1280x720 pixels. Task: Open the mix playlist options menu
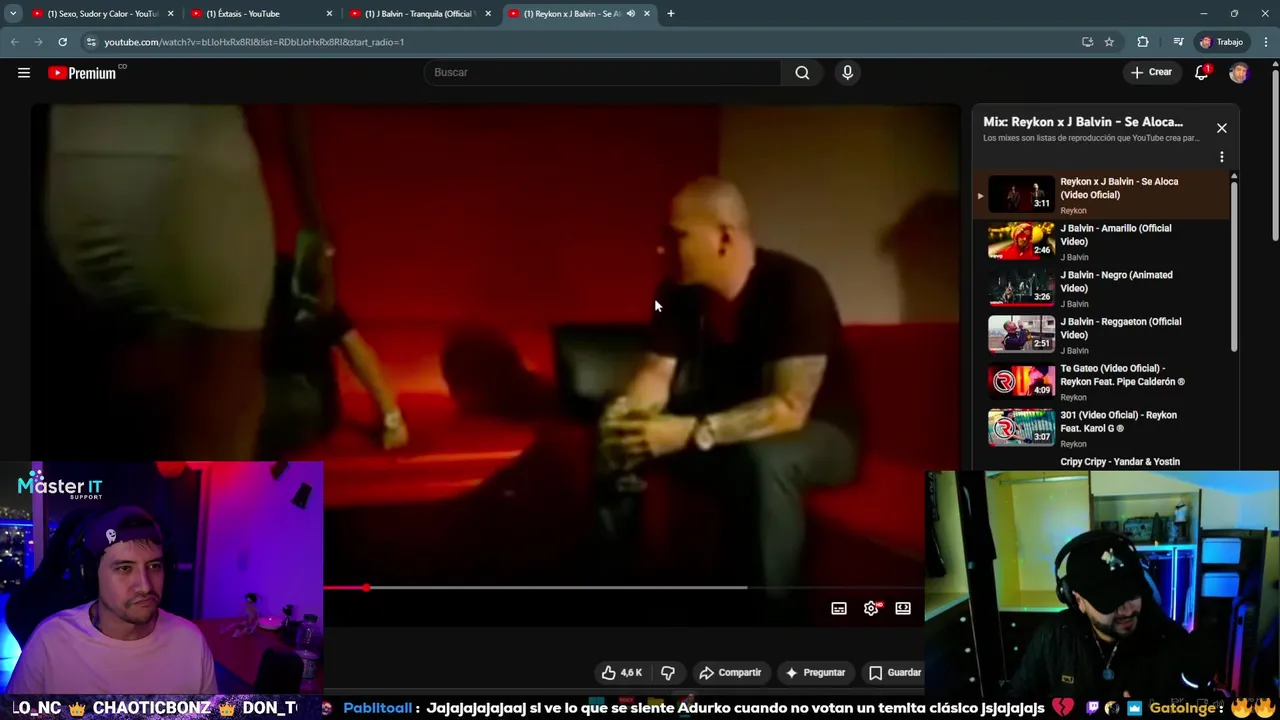1221,157
